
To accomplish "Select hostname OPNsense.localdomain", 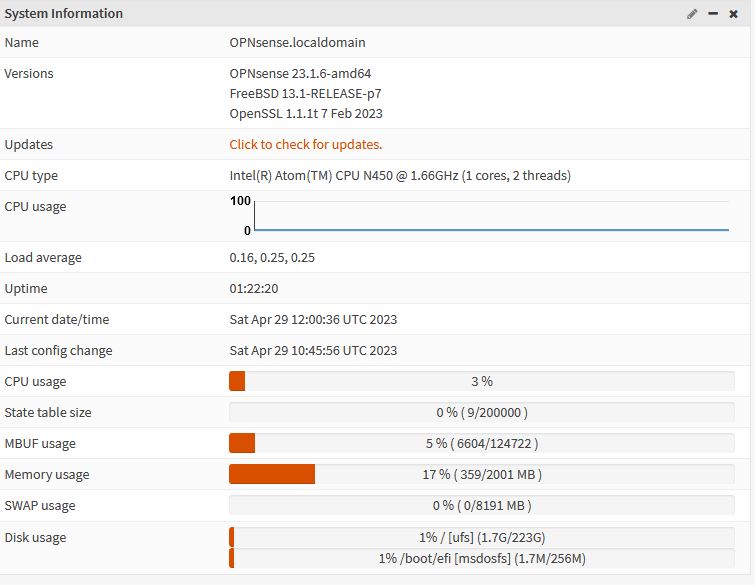I will click(x=298, y=42).
